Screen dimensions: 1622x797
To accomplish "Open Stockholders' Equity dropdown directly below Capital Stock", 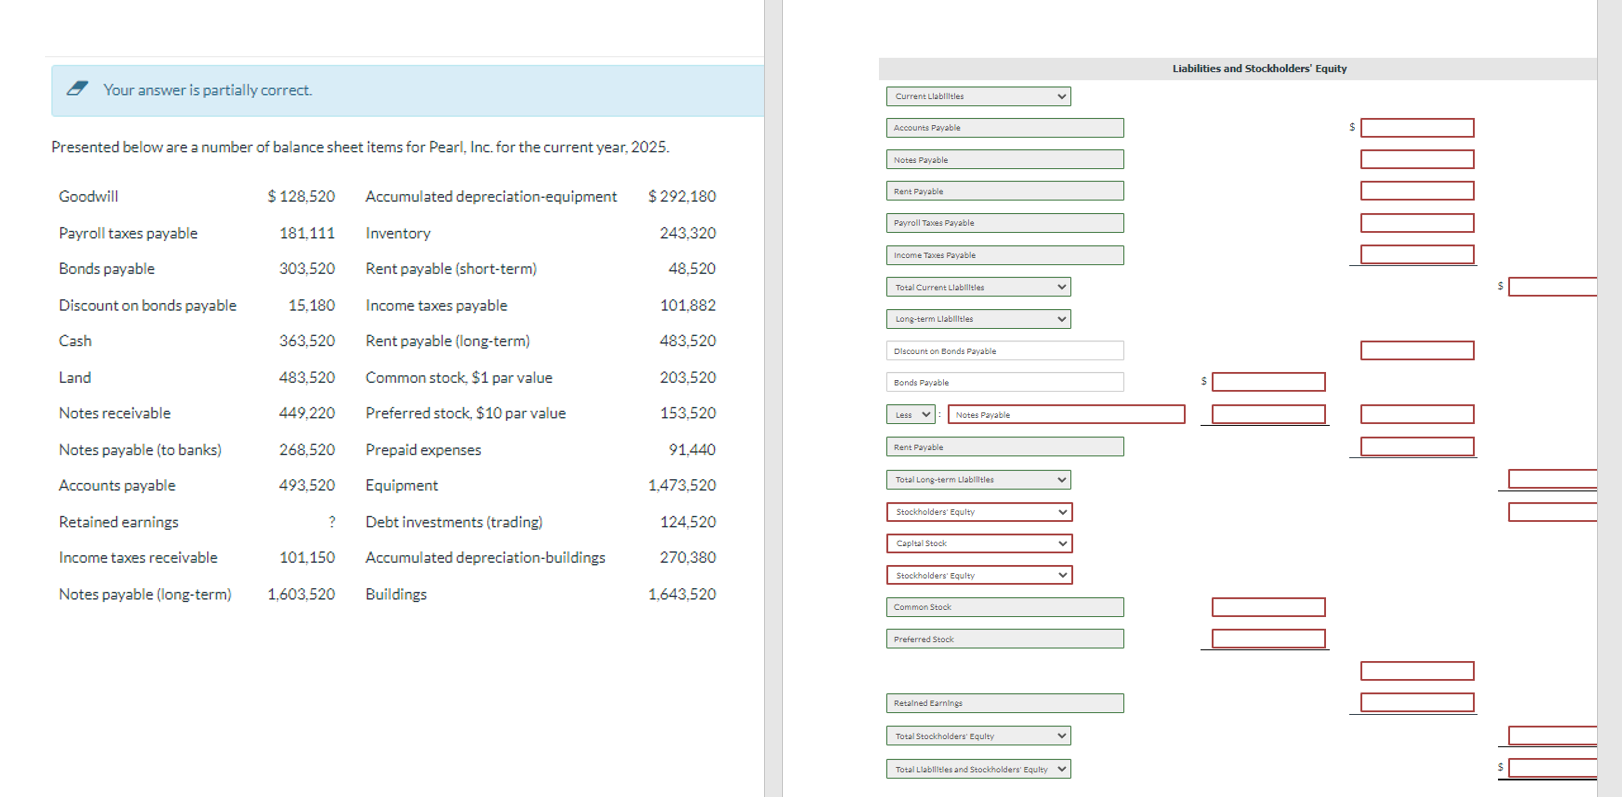I will (979, 575).
